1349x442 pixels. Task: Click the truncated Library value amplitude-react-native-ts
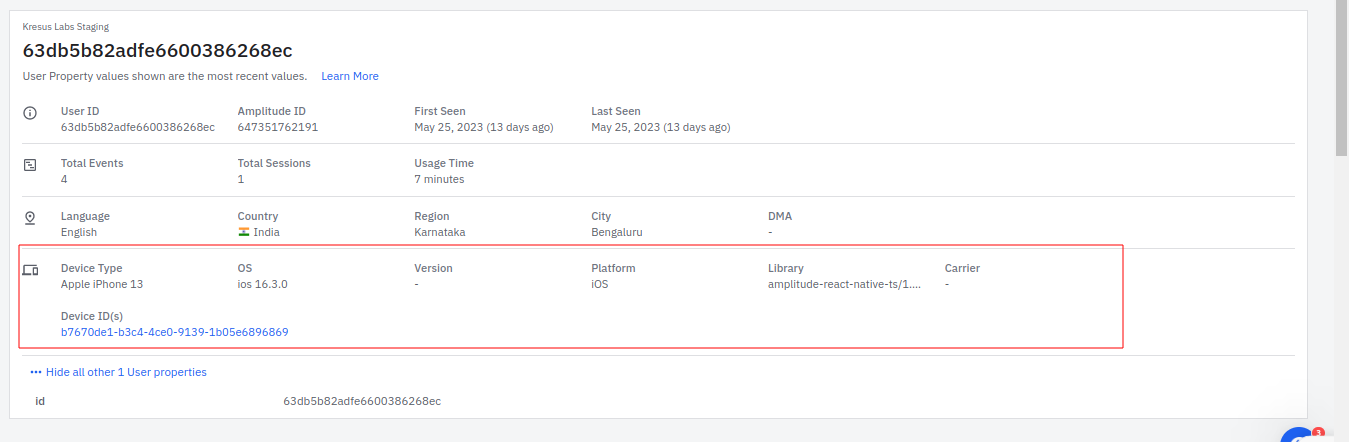pos(844,285)
